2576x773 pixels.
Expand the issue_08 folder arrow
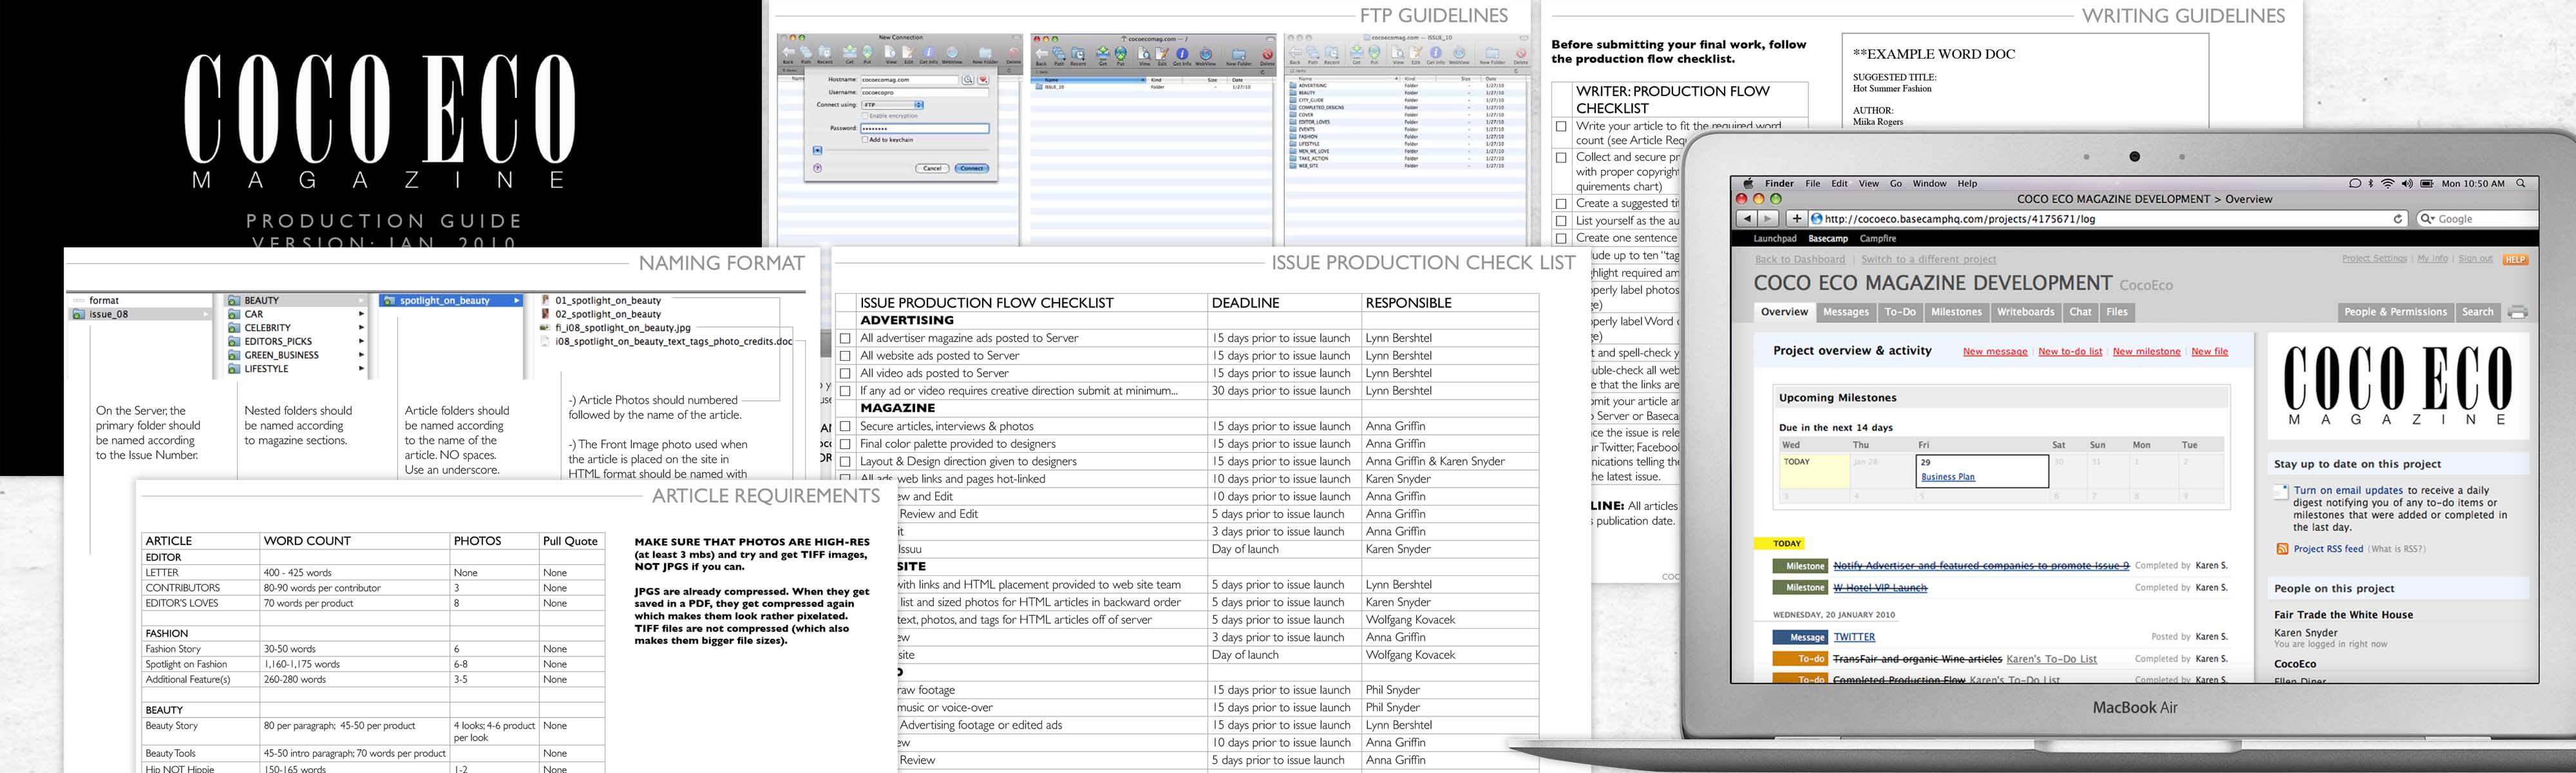(x=205, y=314)
